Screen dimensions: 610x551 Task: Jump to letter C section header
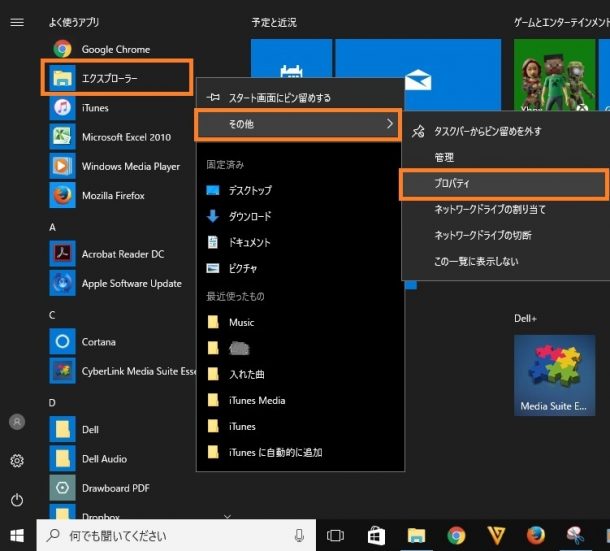coord(52,315)
